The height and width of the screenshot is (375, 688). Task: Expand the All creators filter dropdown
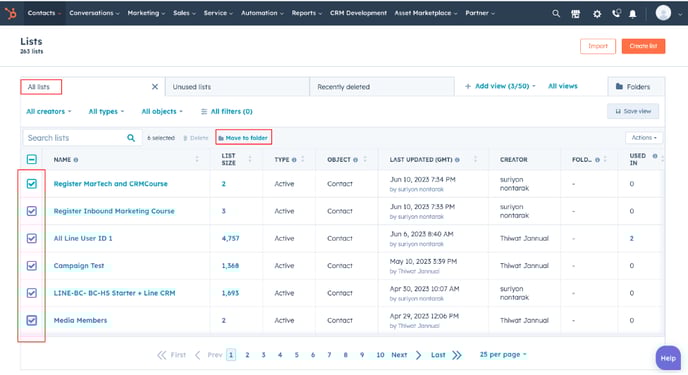(x=49, y=111)
